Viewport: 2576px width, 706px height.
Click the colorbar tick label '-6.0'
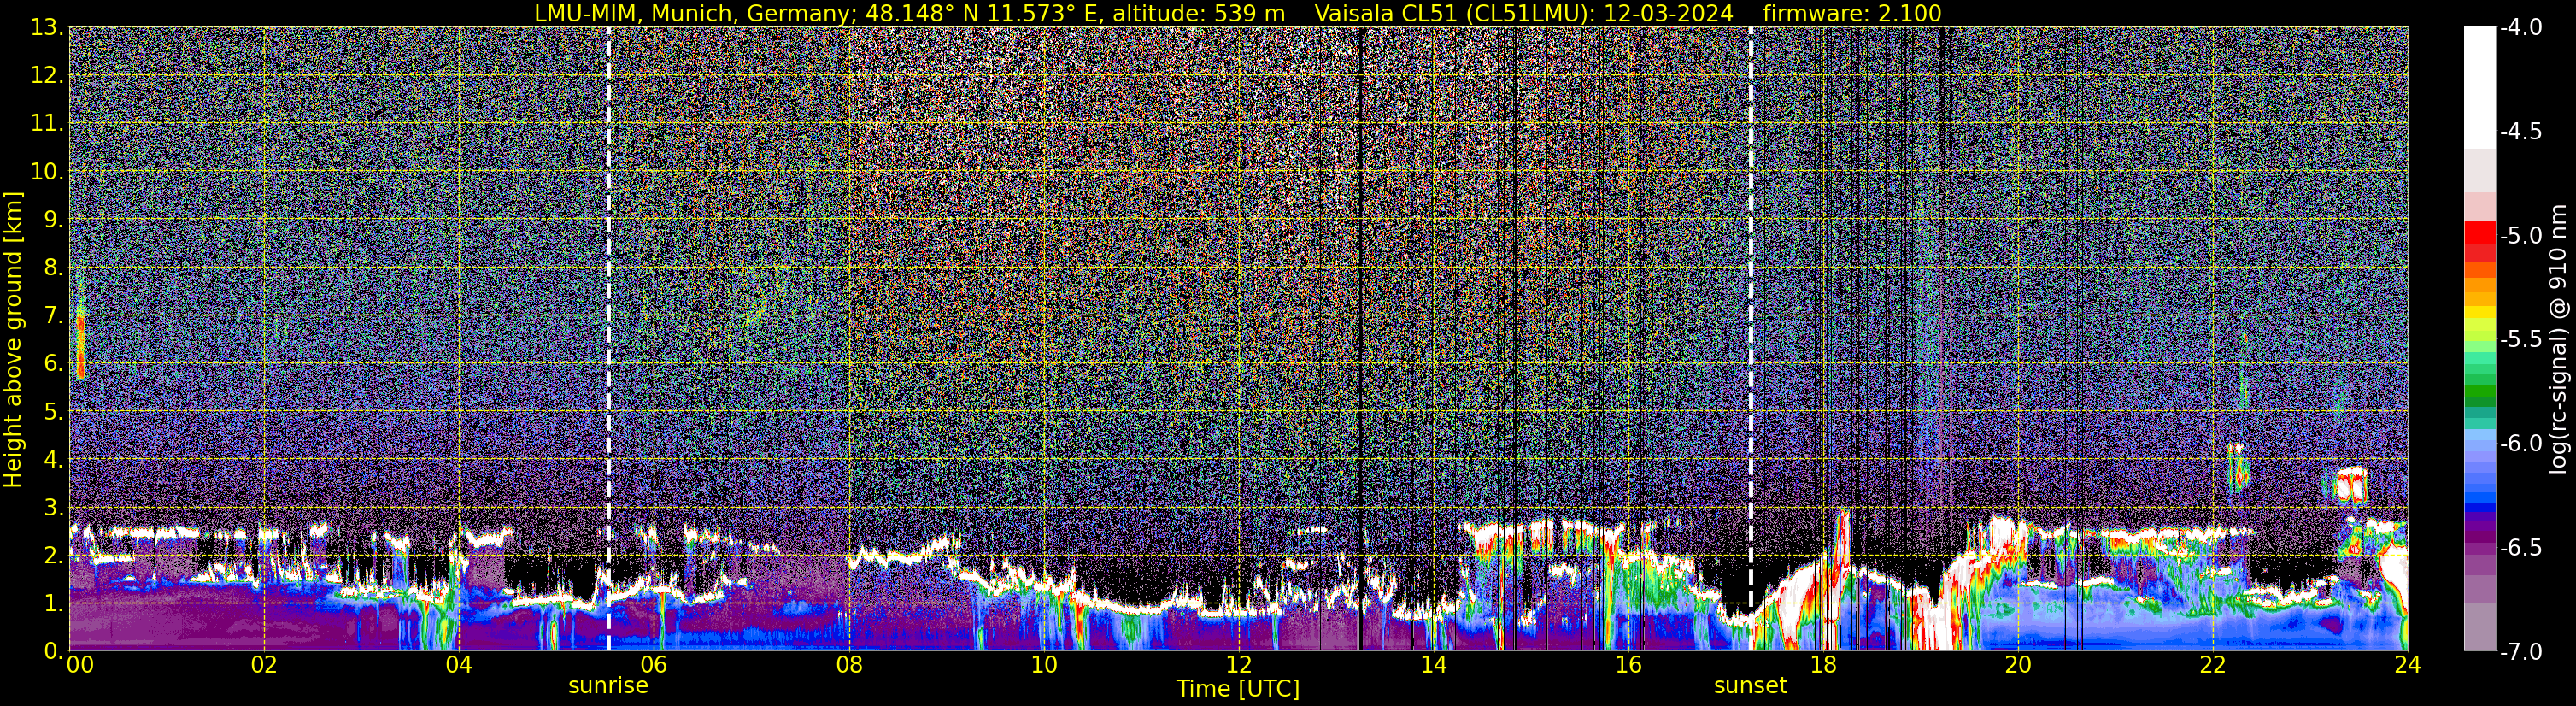coord(2521,443)
